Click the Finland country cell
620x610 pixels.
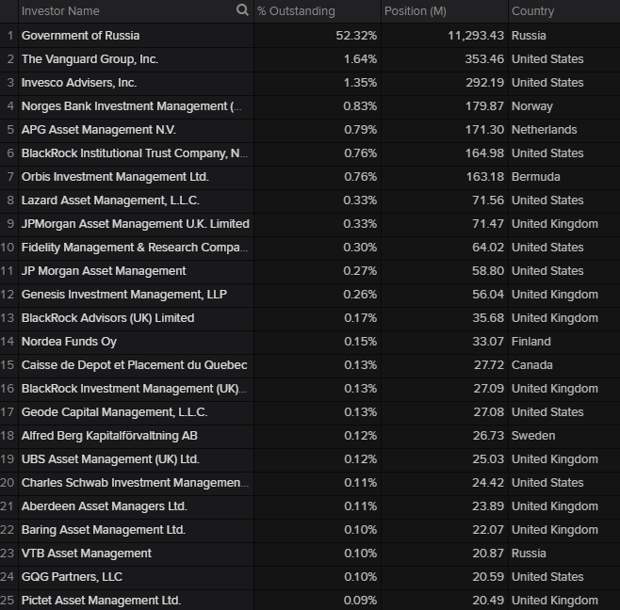coord(531,342)
